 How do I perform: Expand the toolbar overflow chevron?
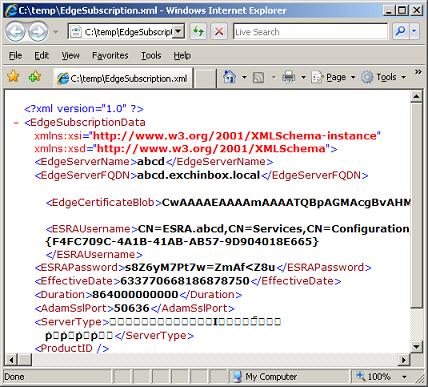click(418, 72)
